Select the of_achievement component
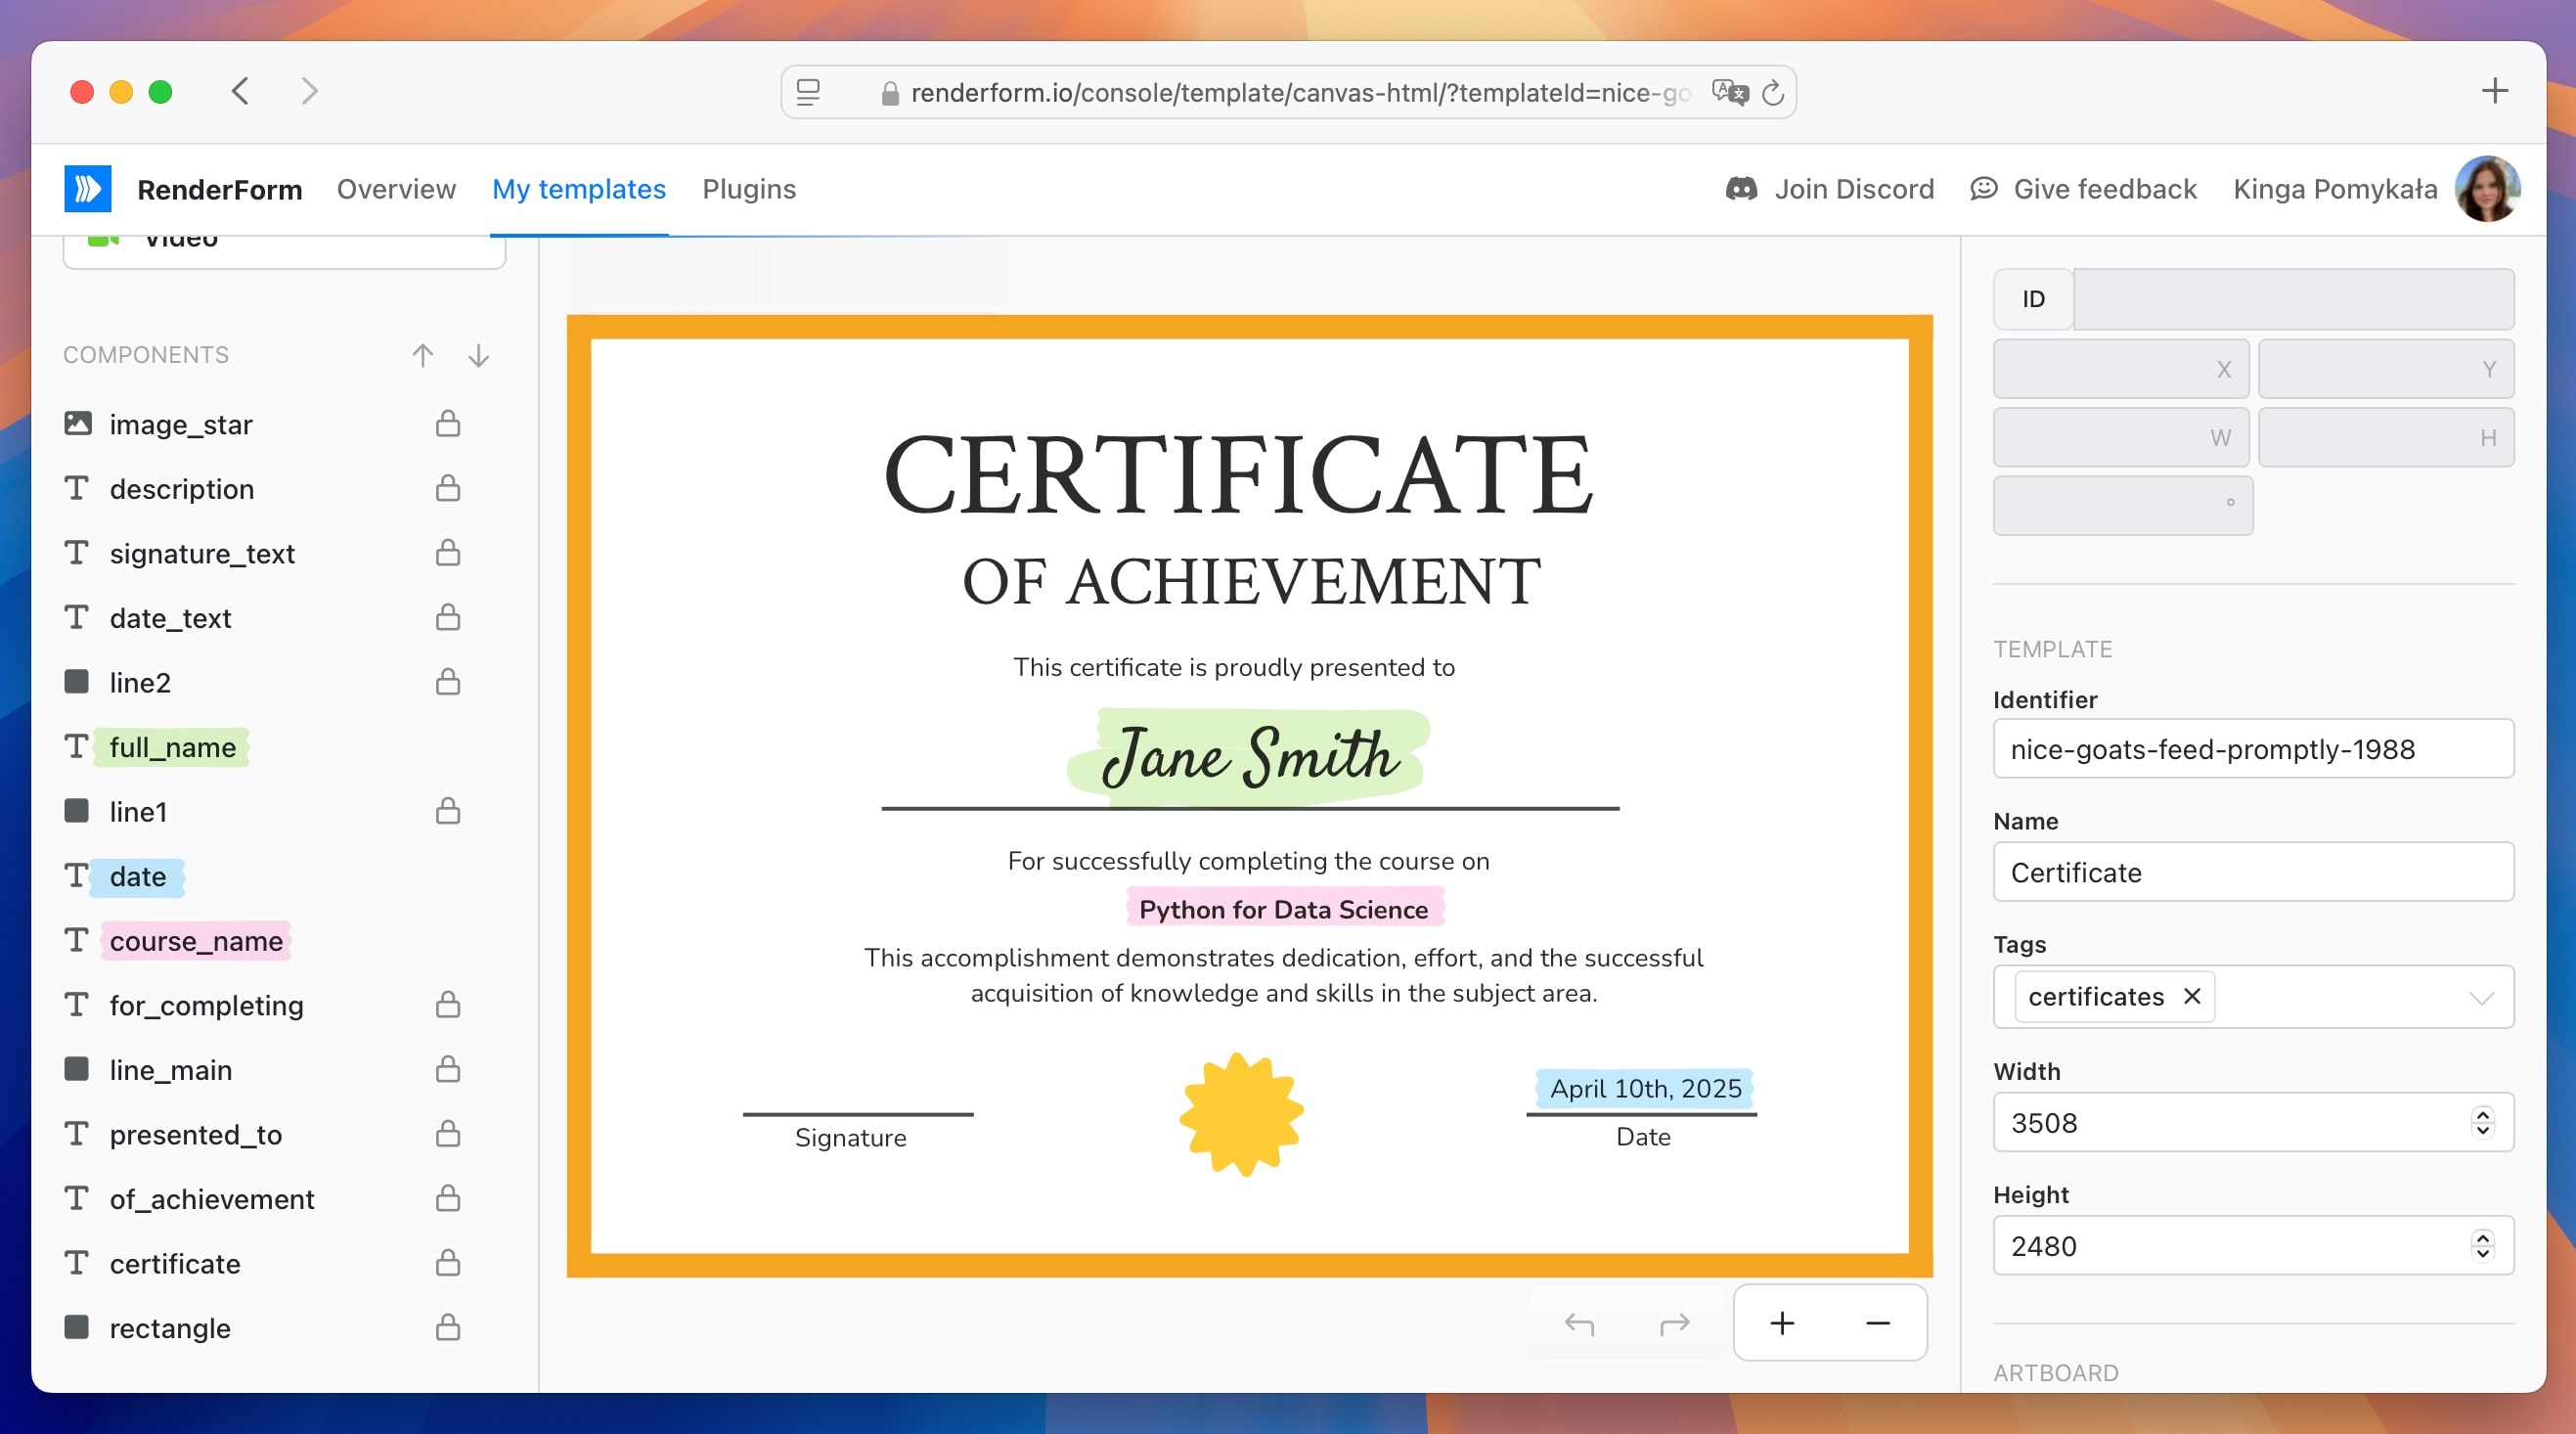 click(212, 1199)
